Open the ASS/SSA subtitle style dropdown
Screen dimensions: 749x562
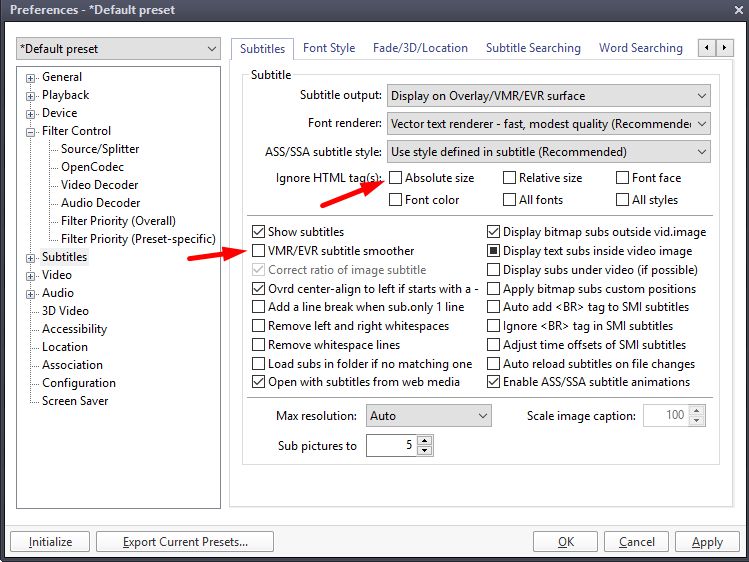pos(548,152)
